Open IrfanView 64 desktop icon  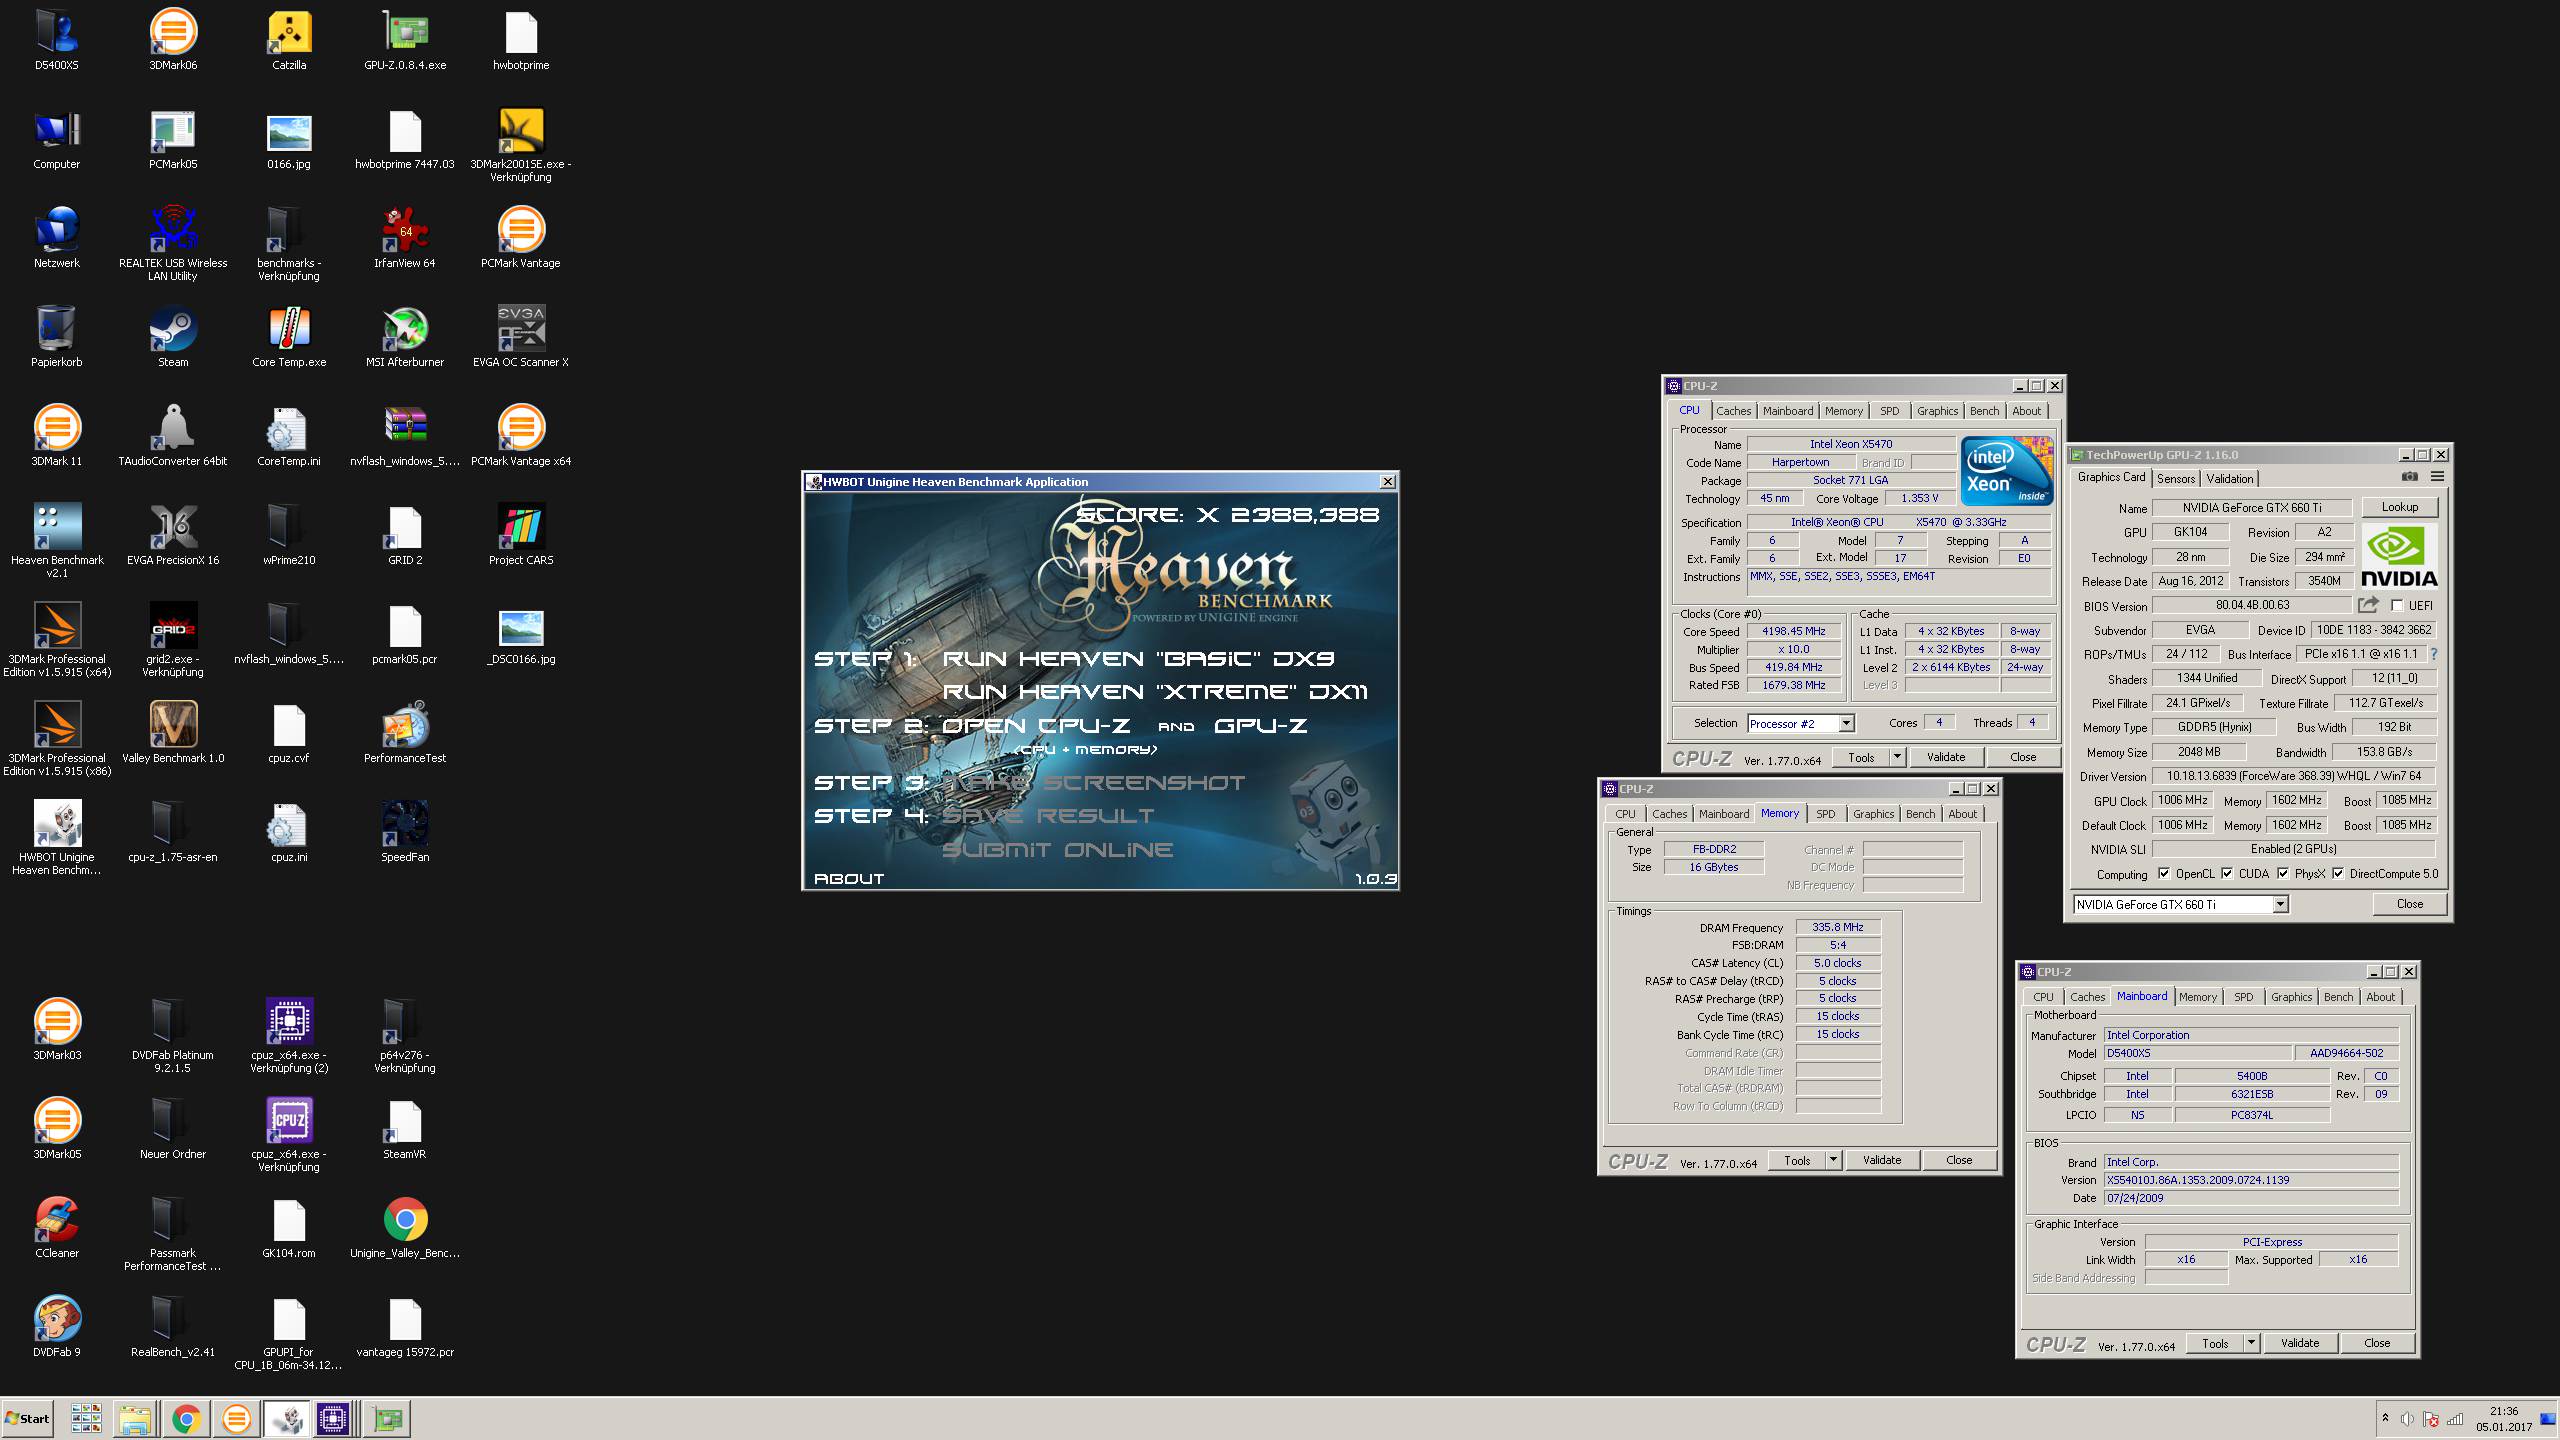tap(405, 238)
